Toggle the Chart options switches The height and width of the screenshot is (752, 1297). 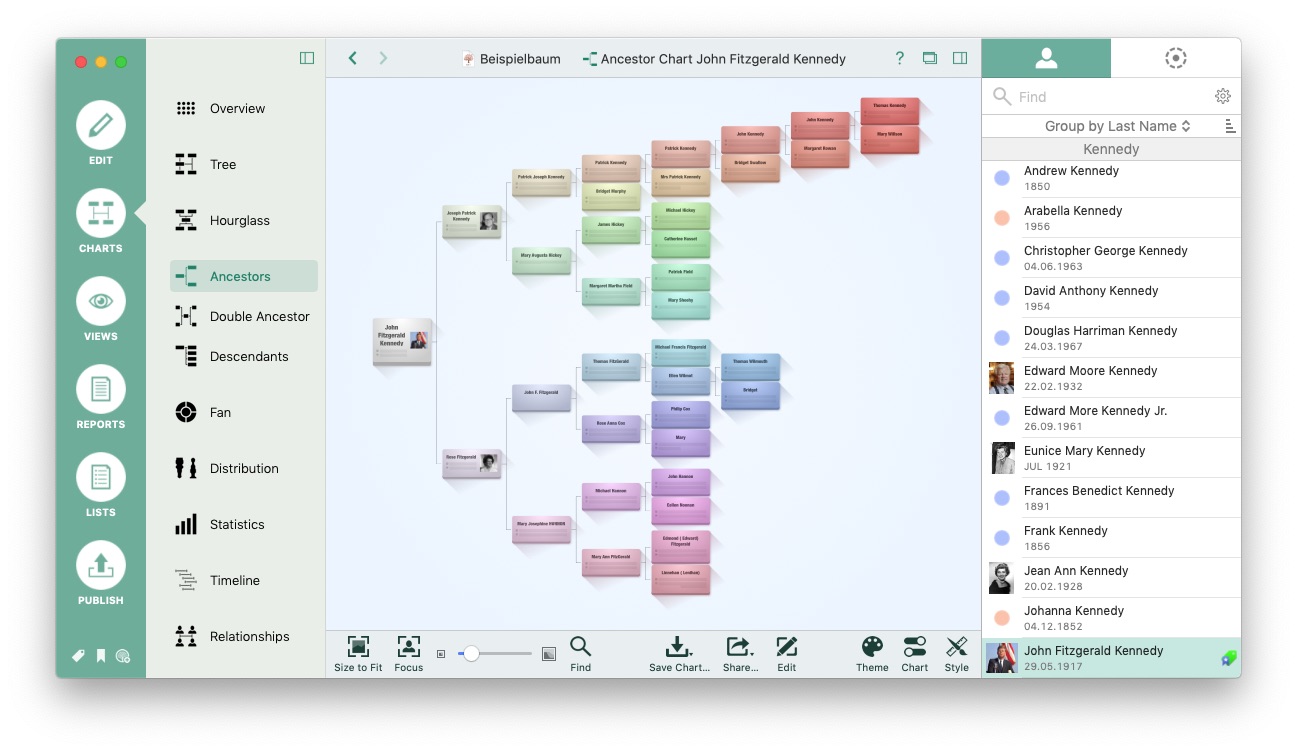click(x=914, y=647)
